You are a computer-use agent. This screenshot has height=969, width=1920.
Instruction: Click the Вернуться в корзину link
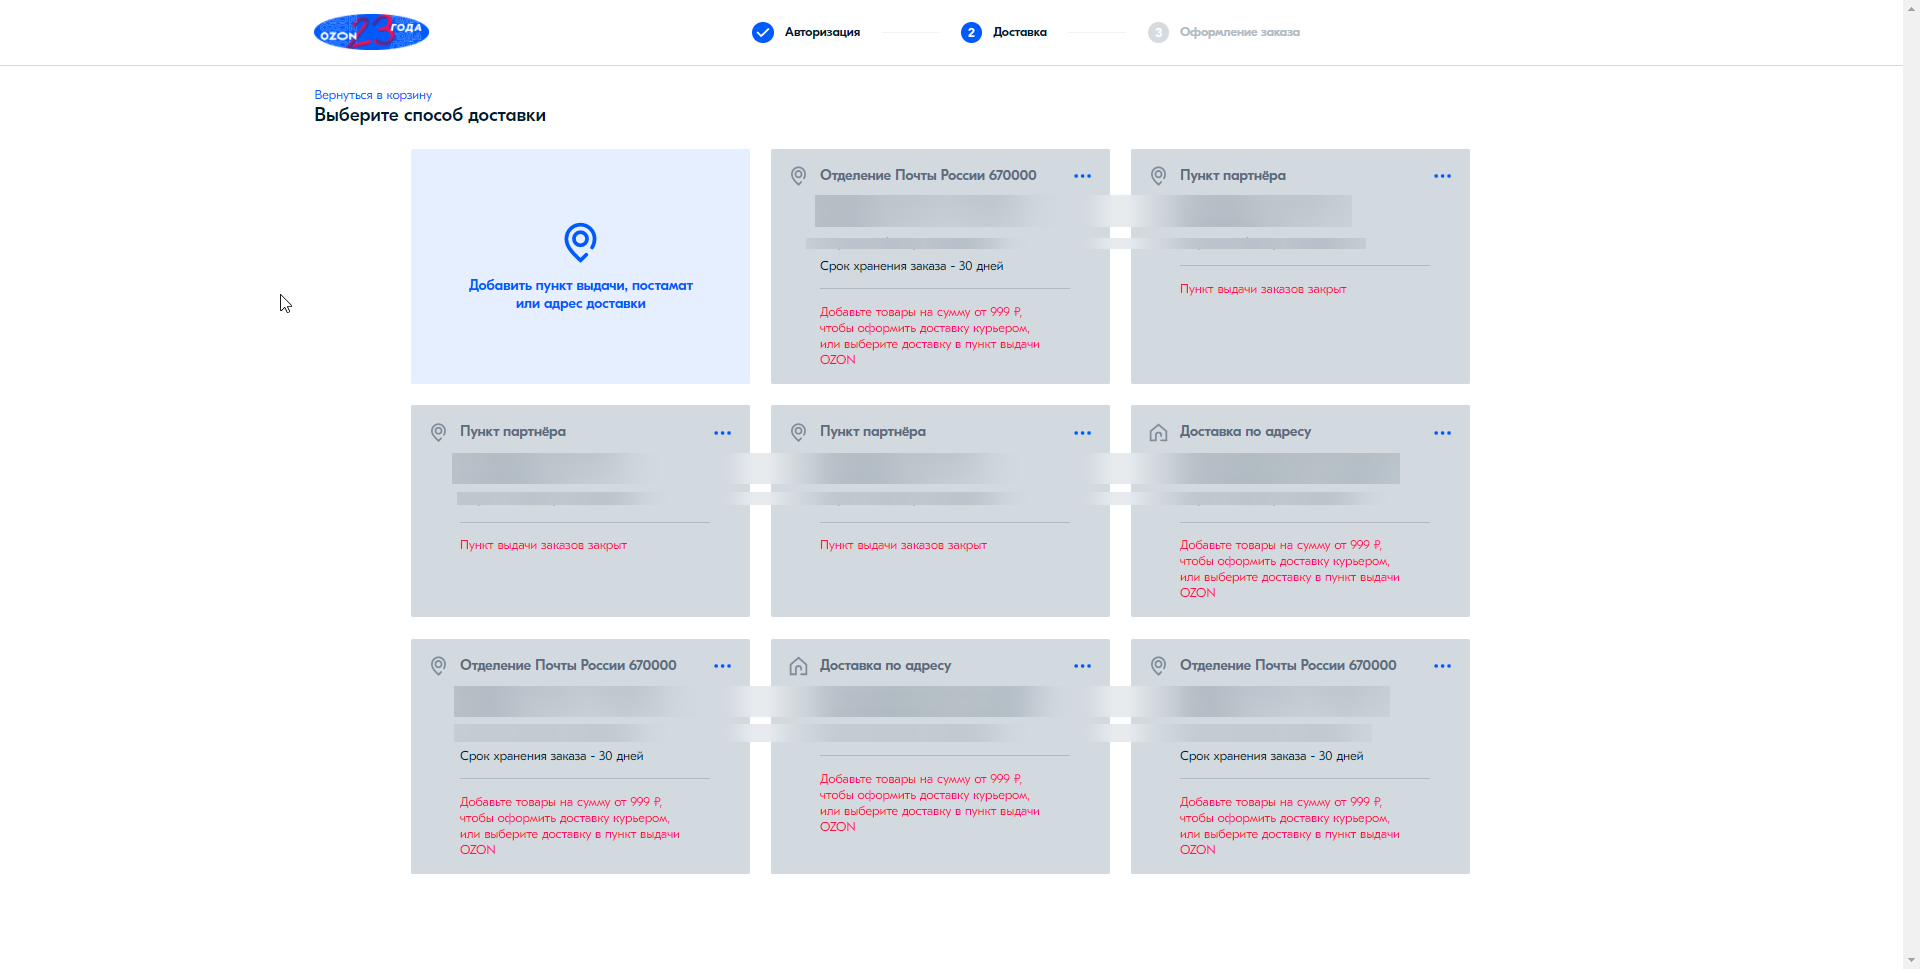(373, 95)
